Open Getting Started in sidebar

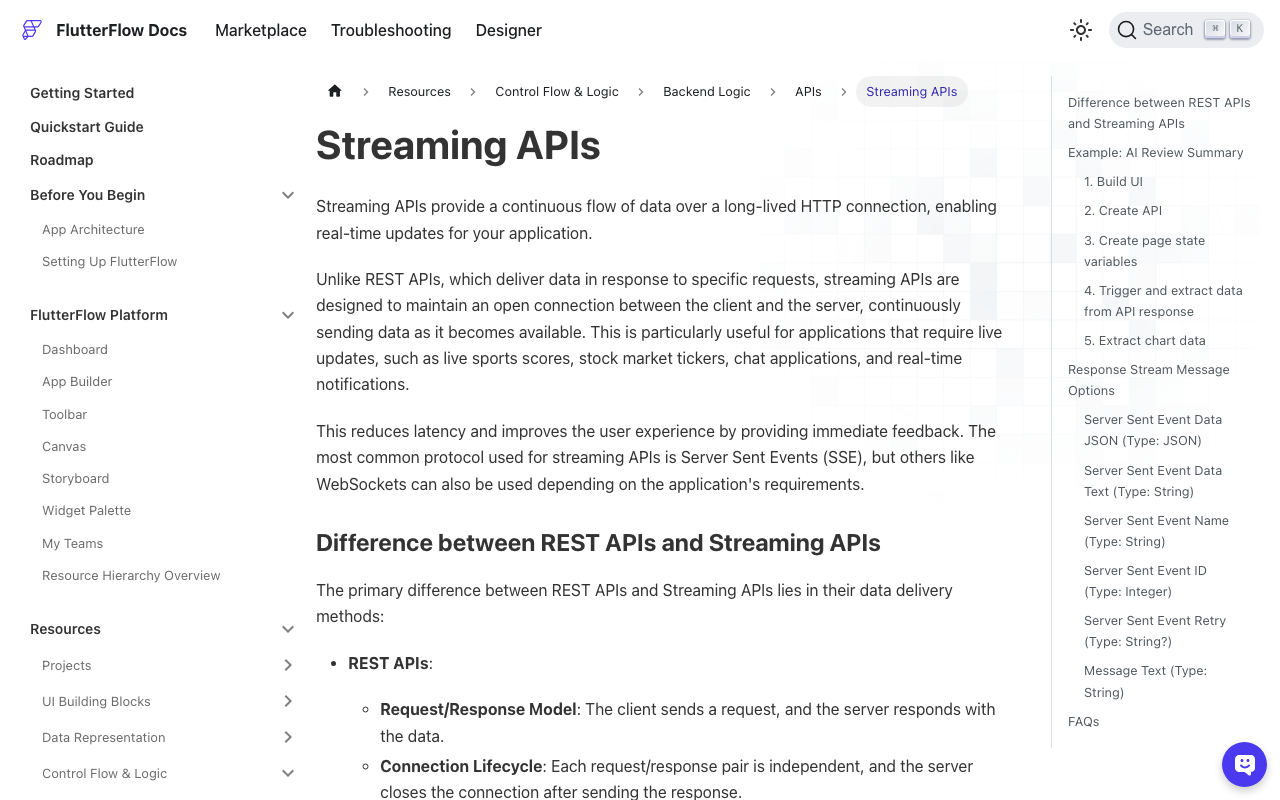pyautogui.click(x=82, y=93)
